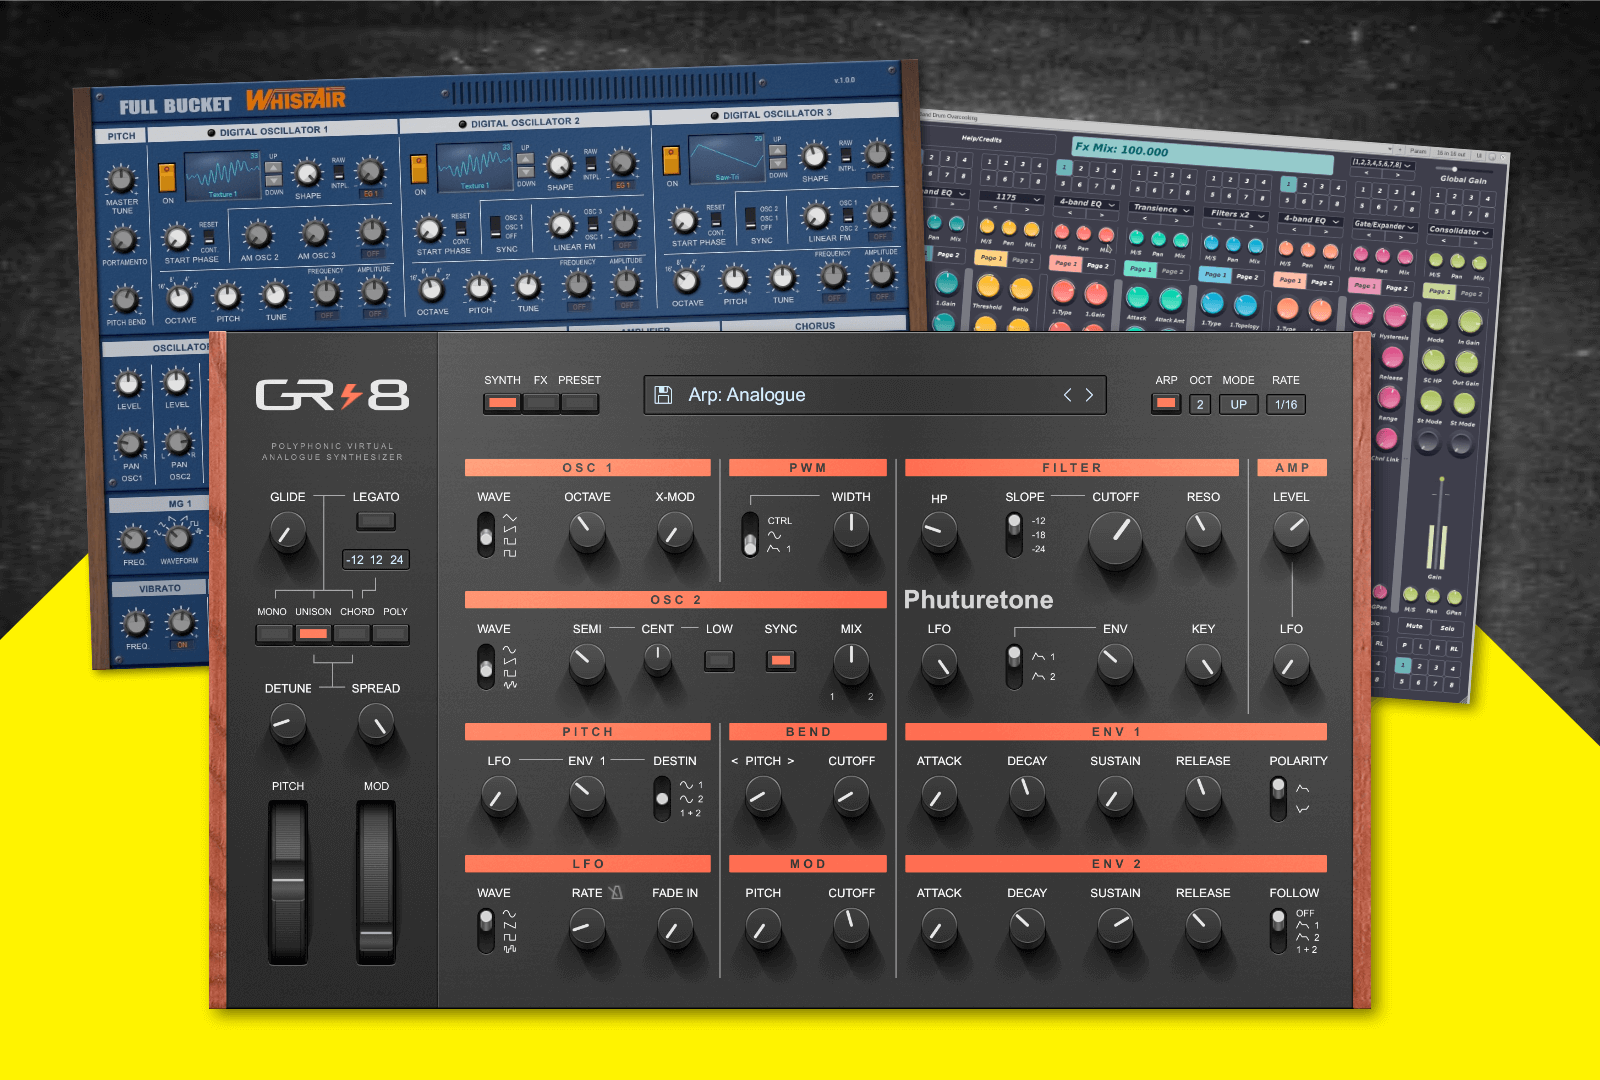Toggle Digital Oscillator 1 ON in WhispAir
The width and height of the screenshot is (1600, 1080).
tap(167, 178)
